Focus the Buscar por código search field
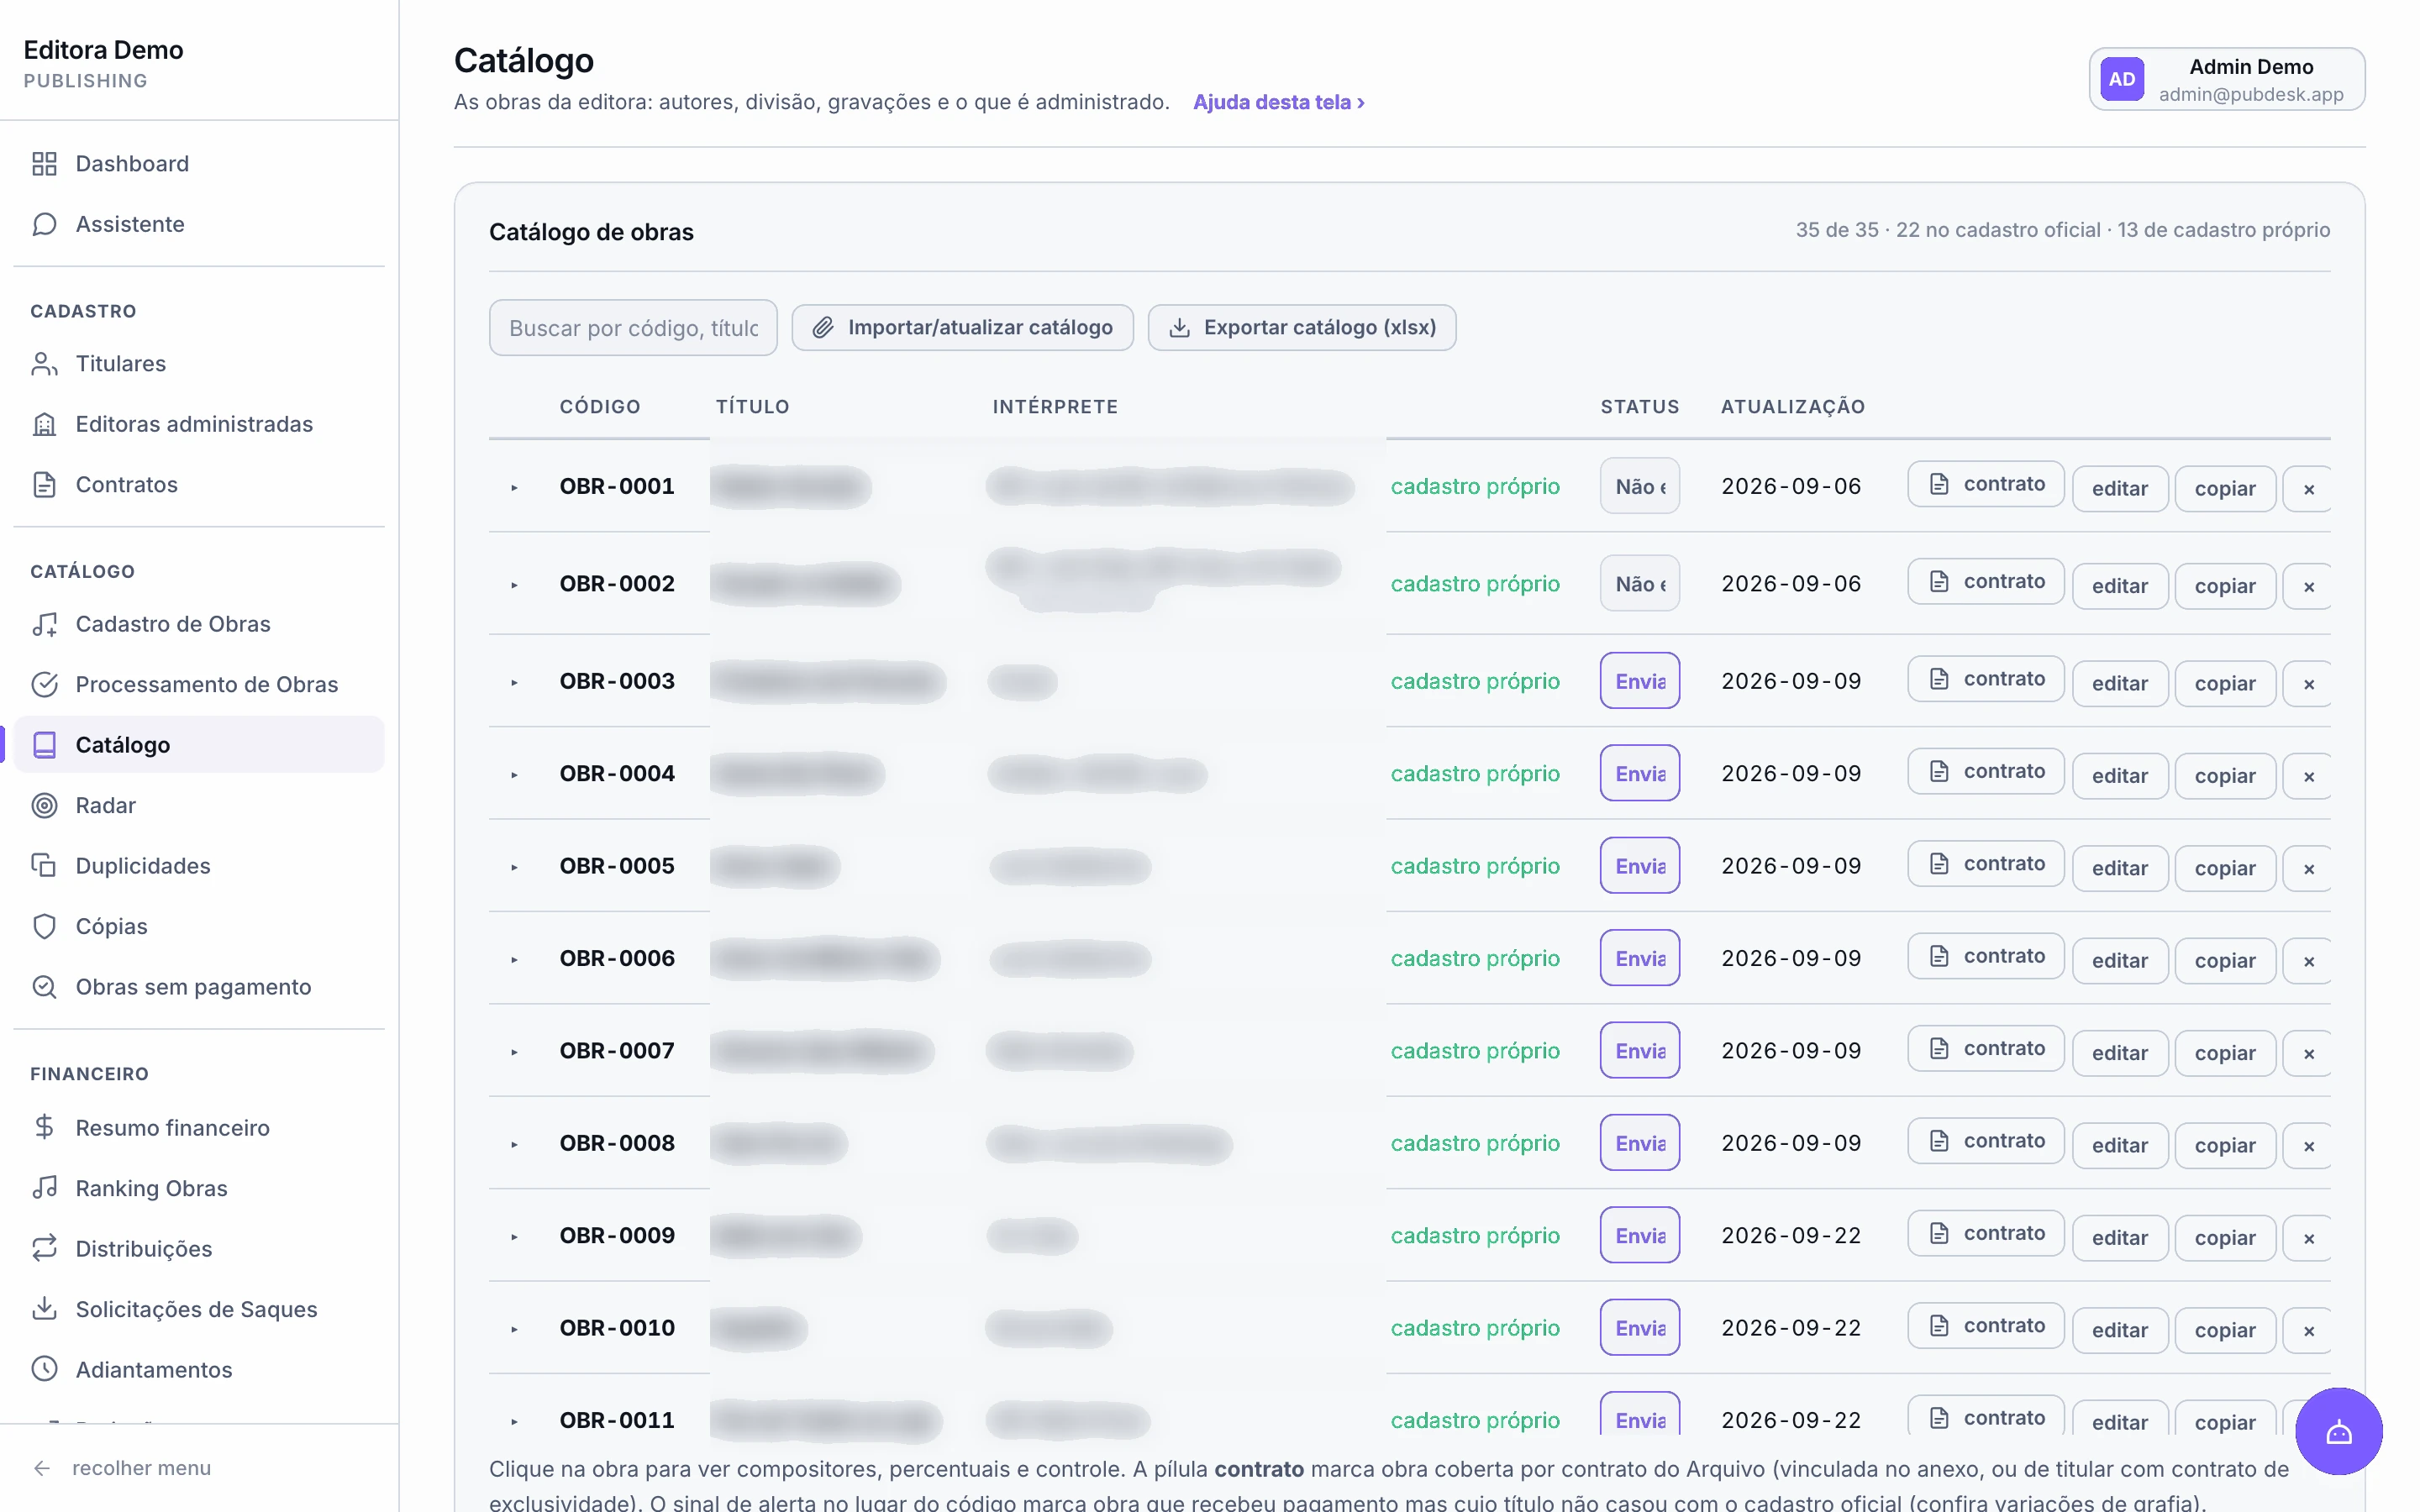 pyautogui.click(x=633, y=327)
